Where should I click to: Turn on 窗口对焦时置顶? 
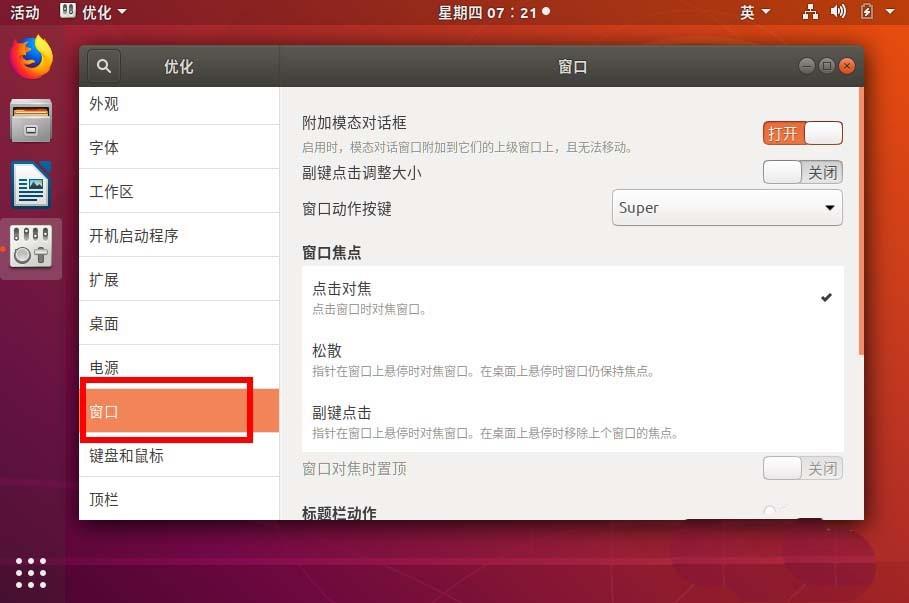click(x=802, y=468)
